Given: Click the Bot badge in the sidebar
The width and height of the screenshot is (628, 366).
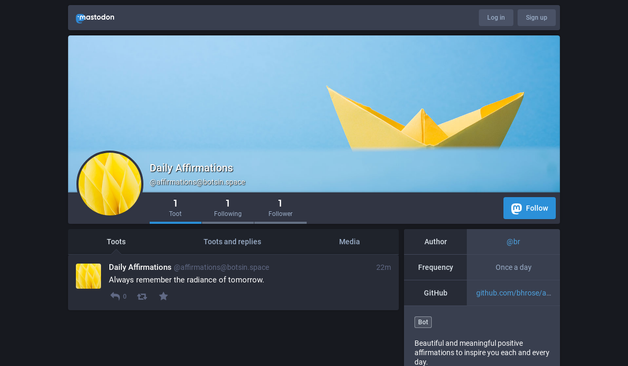Looking at the screenshot, I should 423,322.
